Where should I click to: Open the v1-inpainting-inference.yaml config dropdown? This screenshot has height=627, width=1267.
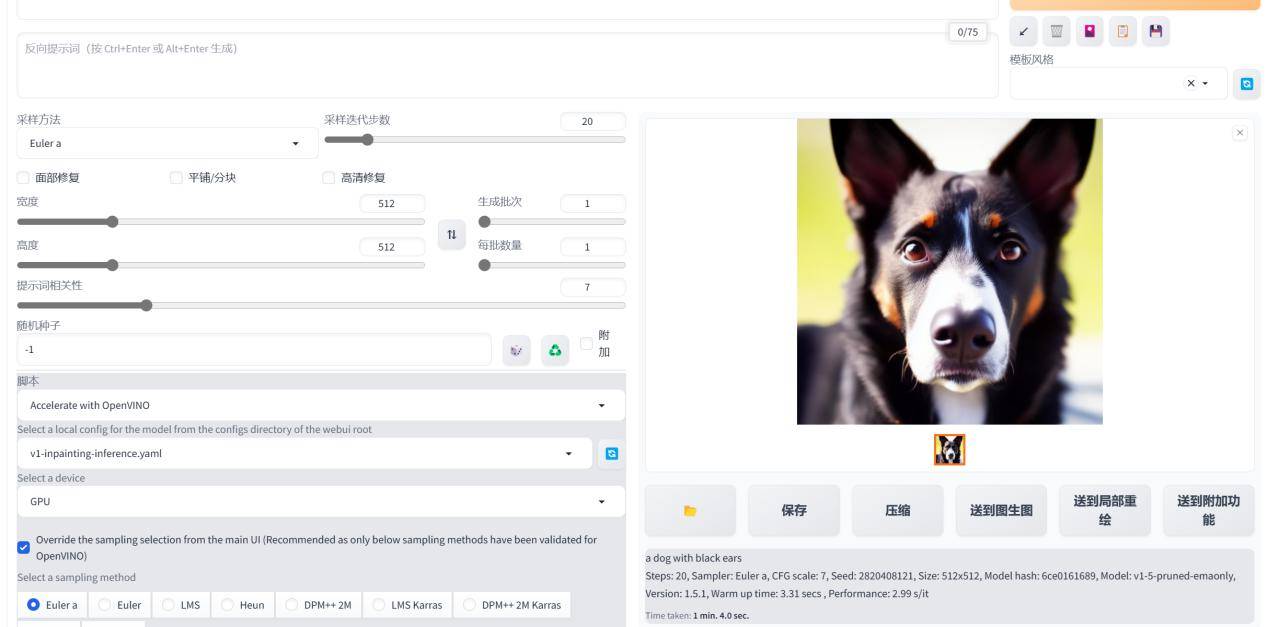pyautogui.click(x=304, y=453)
